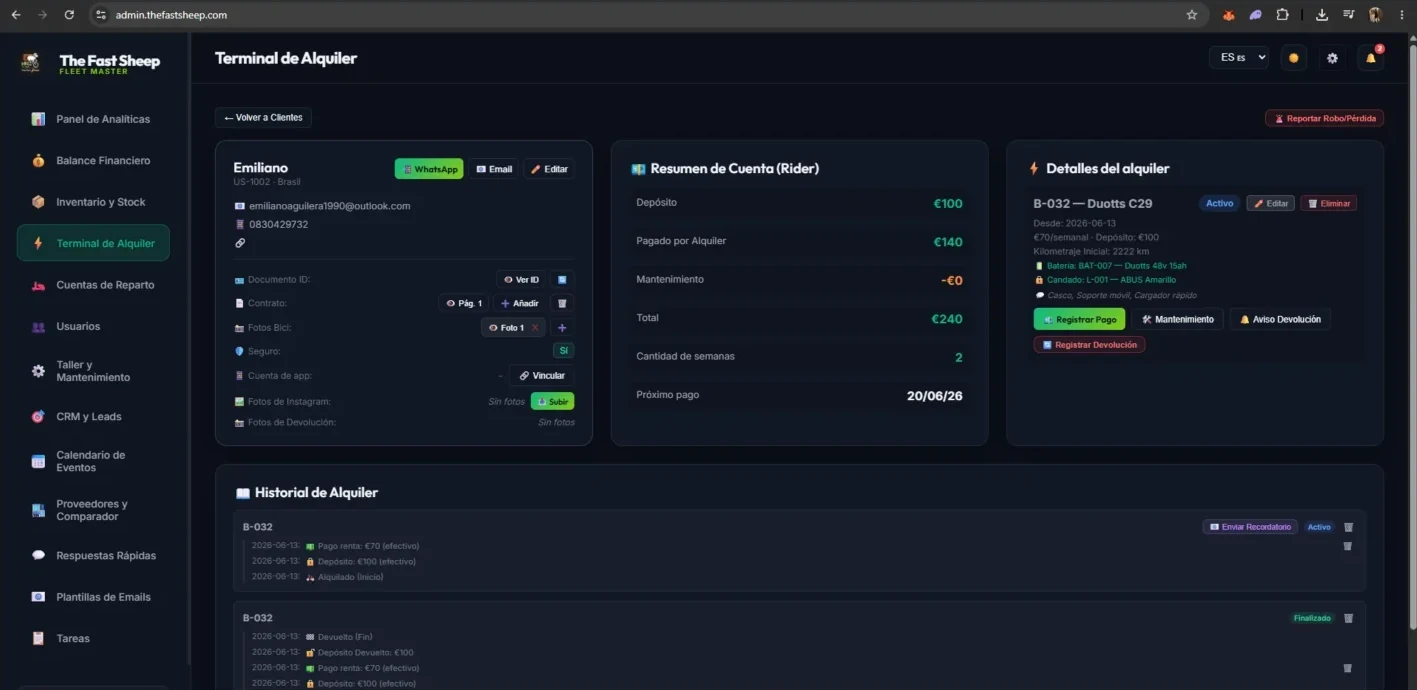This screenshot has width=1417, height=690.
Task: Open settings gear in the header
Action: 1332,58
